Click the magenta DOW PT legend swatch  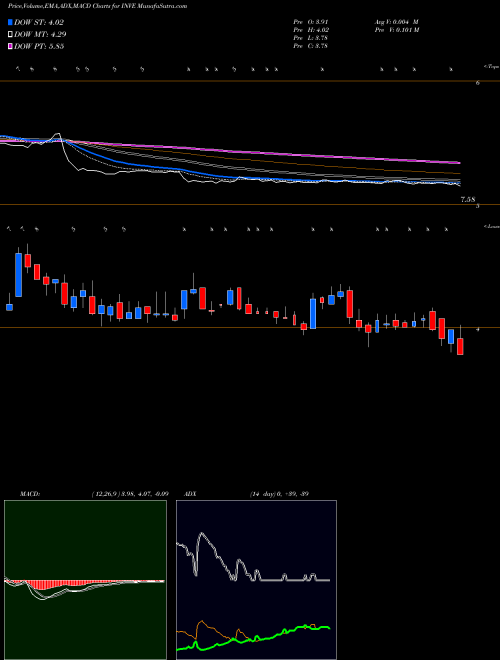[x=10, y=46]
